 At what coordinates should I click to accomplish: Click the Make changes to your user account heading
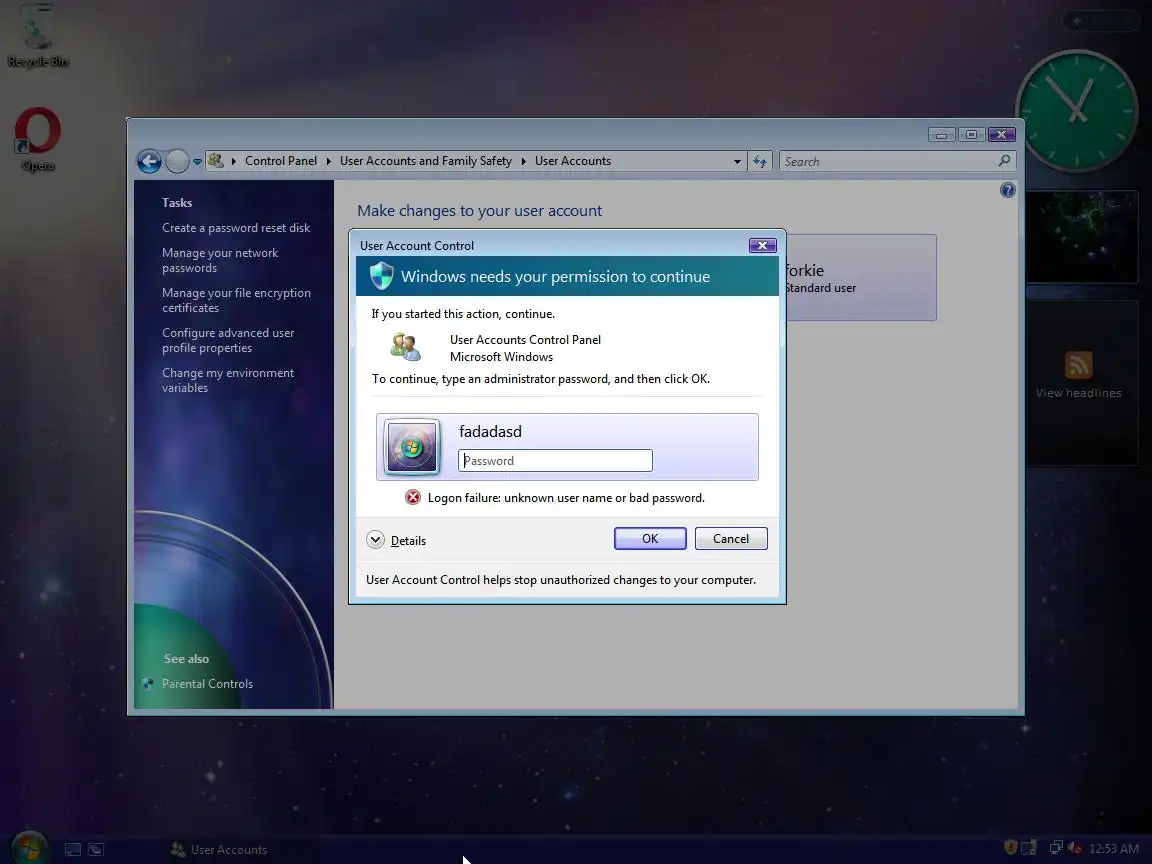click(479, 211)
